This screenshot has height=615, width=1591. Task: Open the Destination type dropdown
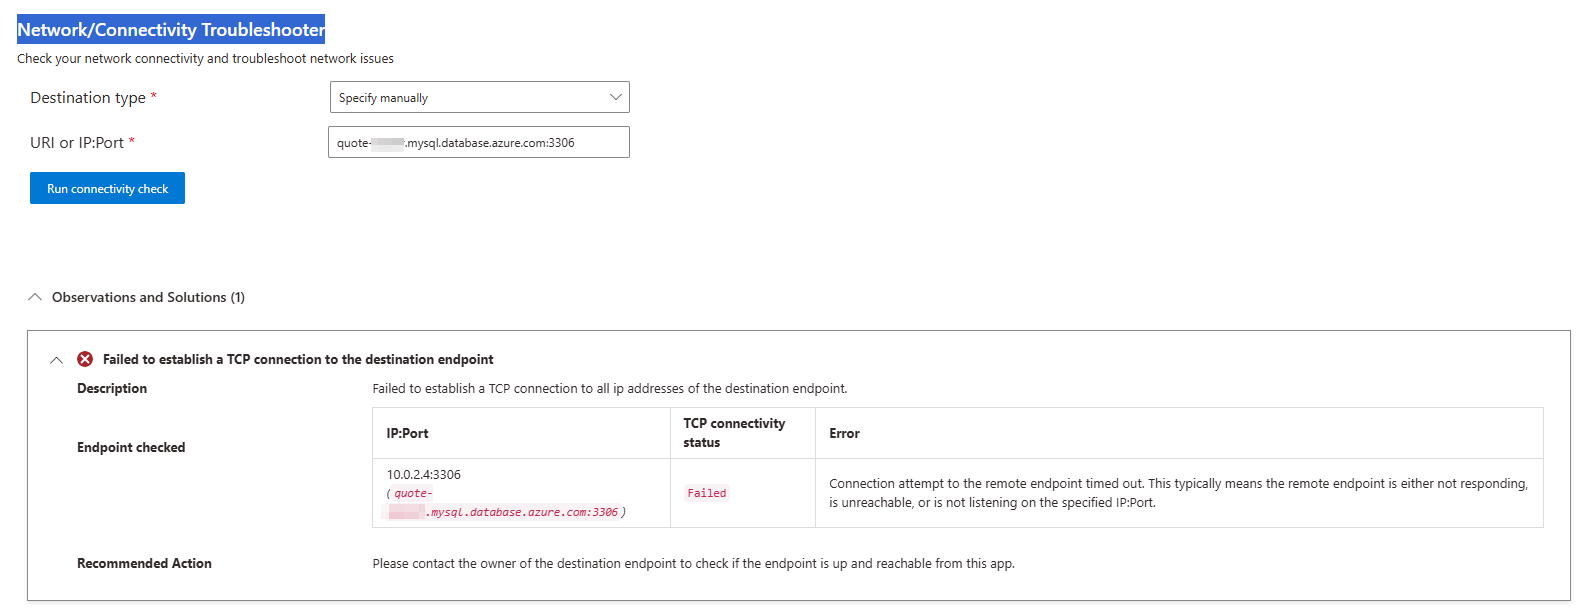point(479,97)
